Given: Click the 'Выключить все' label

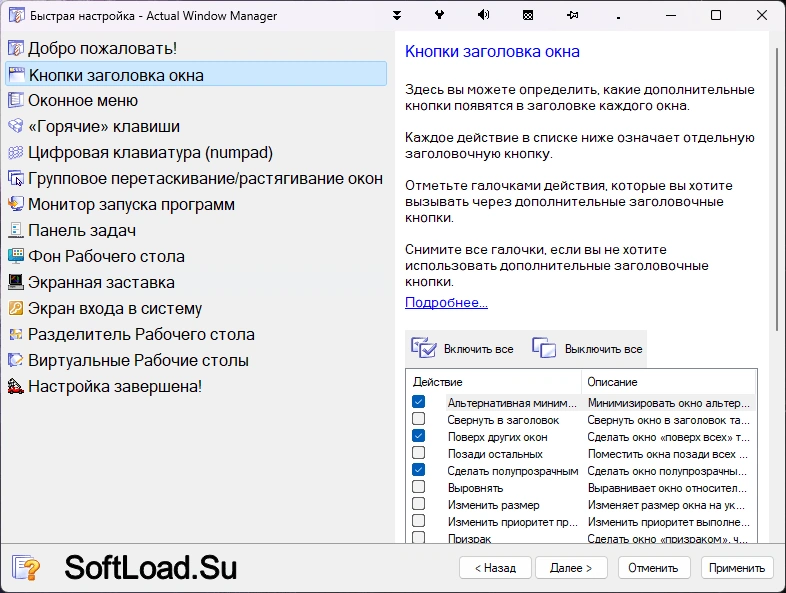Looking at the screenshot, I should click(604, 349).
